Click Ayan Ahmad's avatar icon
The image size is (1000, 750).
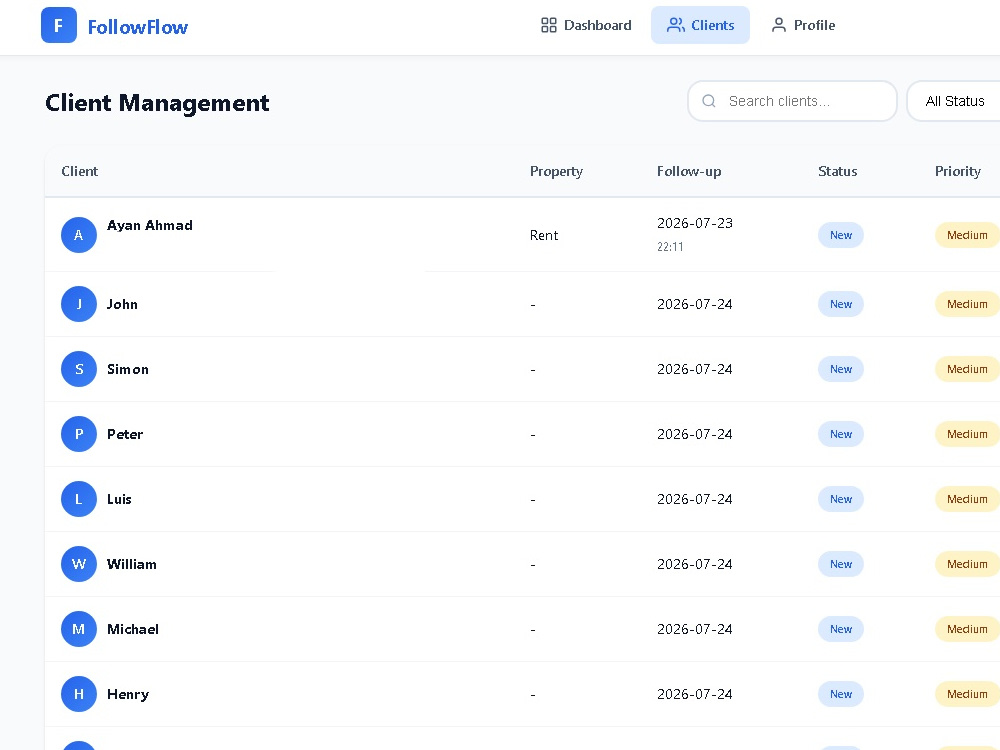pyautogui.click(x=78, y=235)
